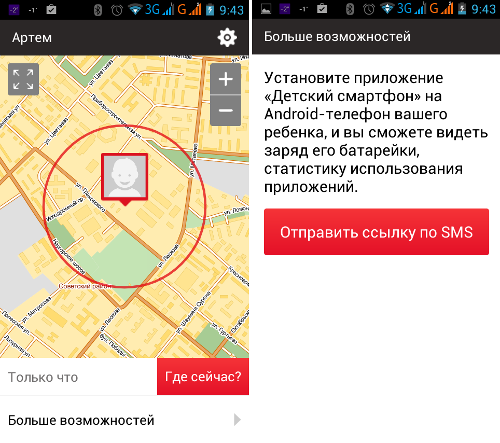
Task: Tap the Wi-Fi icon in left status bar
Action: click(x=135, y=9)
